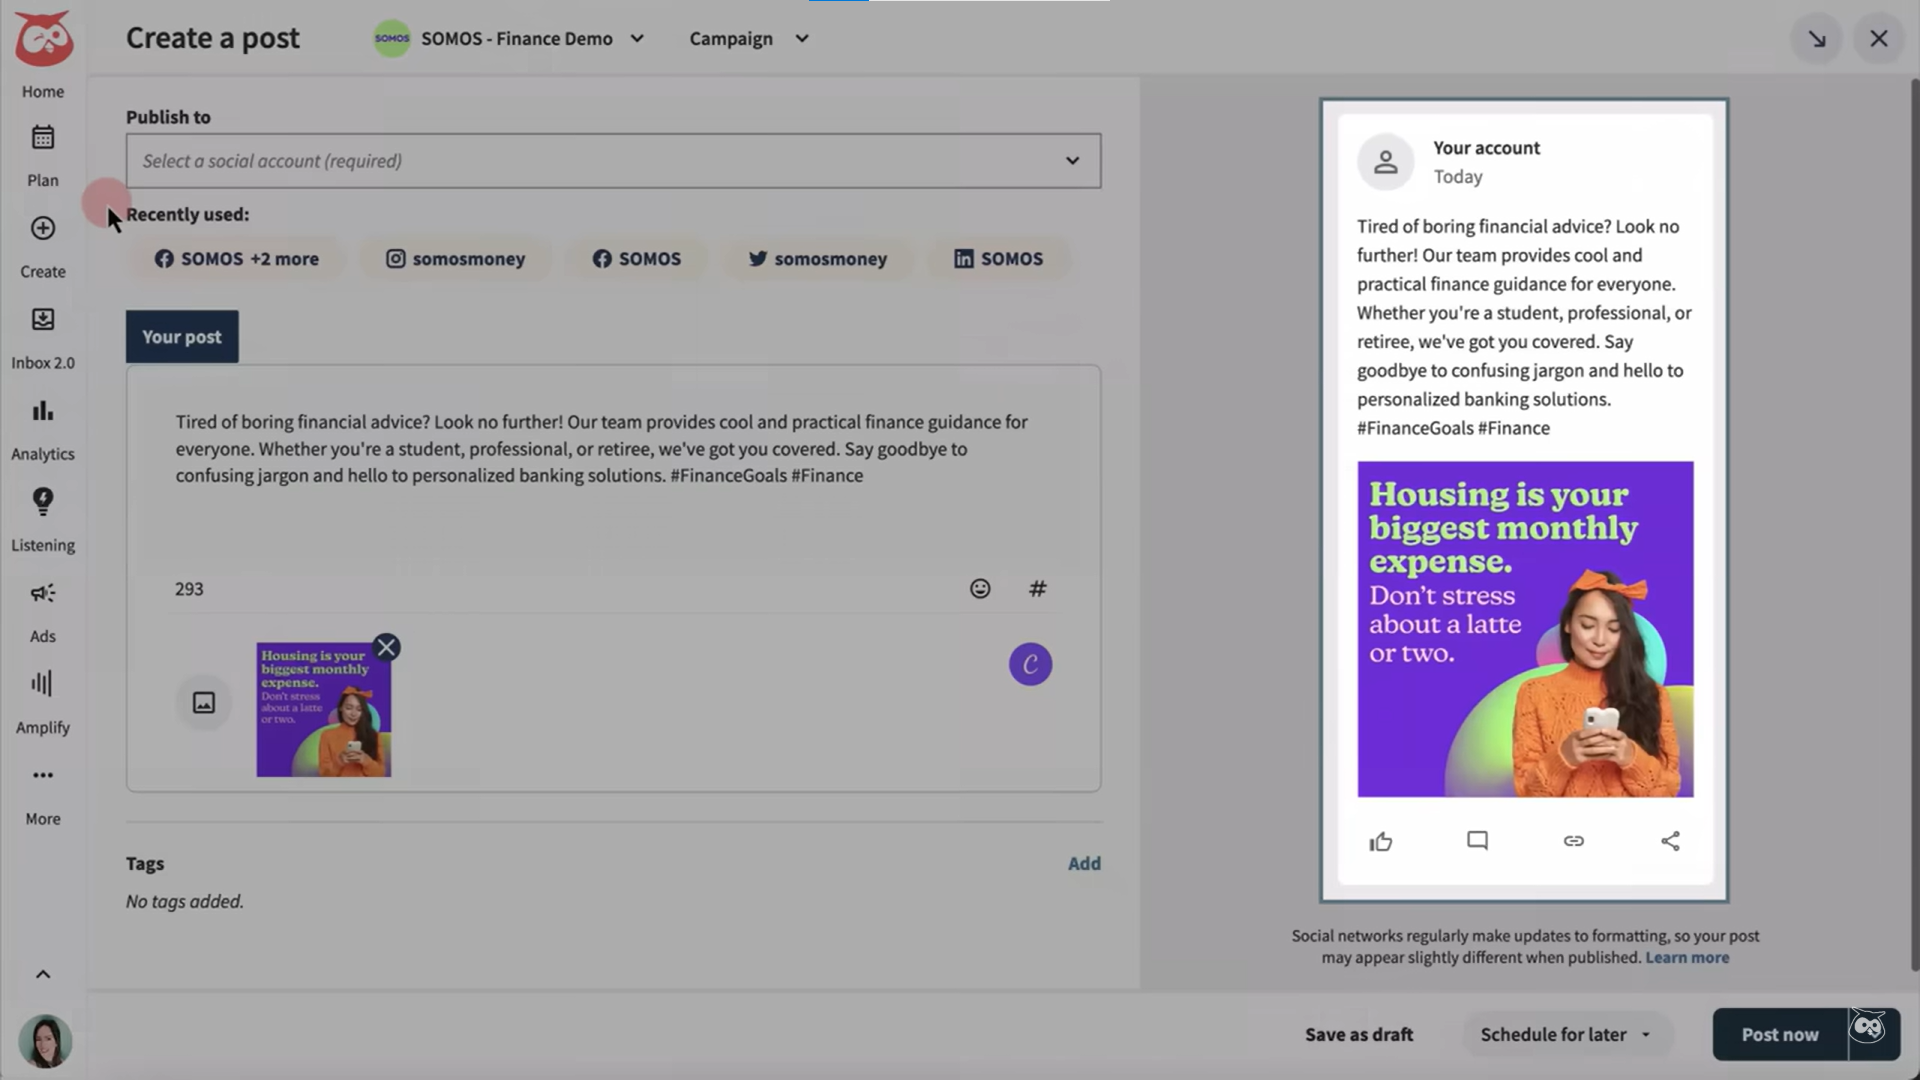Open the Campaign dropdown
Image resolution: width=1920 pixels, height=1080 pixels.
coord(749,39)
